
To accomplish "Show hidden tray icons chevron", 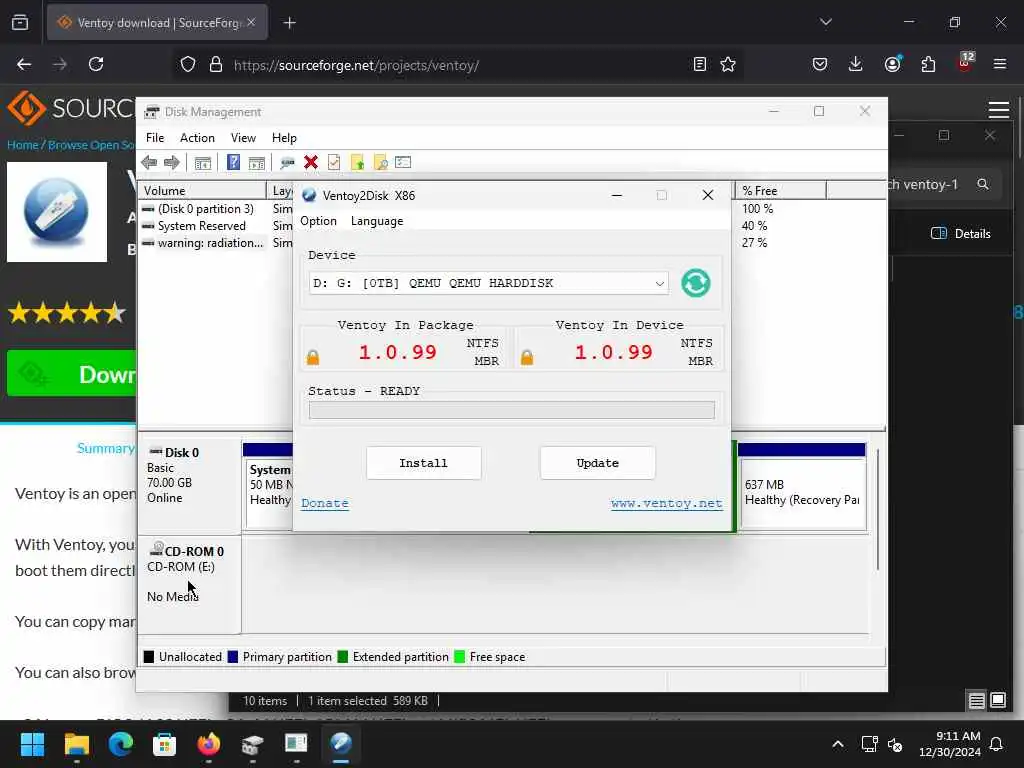I will [838, 744].
